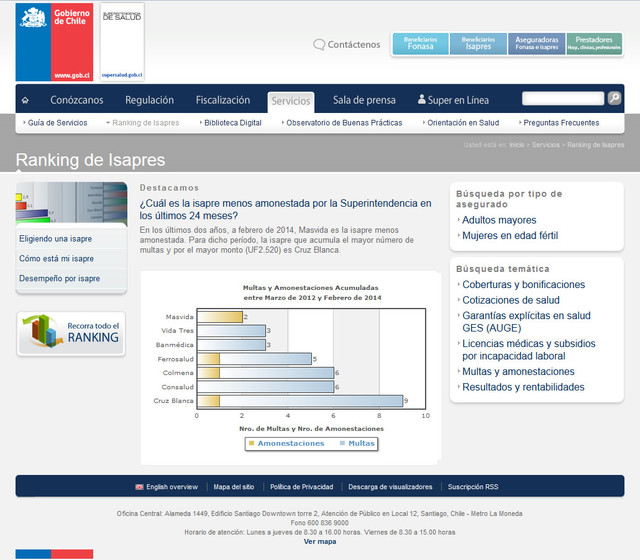This screenshot has width=640, height=560.
Task: Open Descarga de visualizadores footer link
Action: pos(390,487)
